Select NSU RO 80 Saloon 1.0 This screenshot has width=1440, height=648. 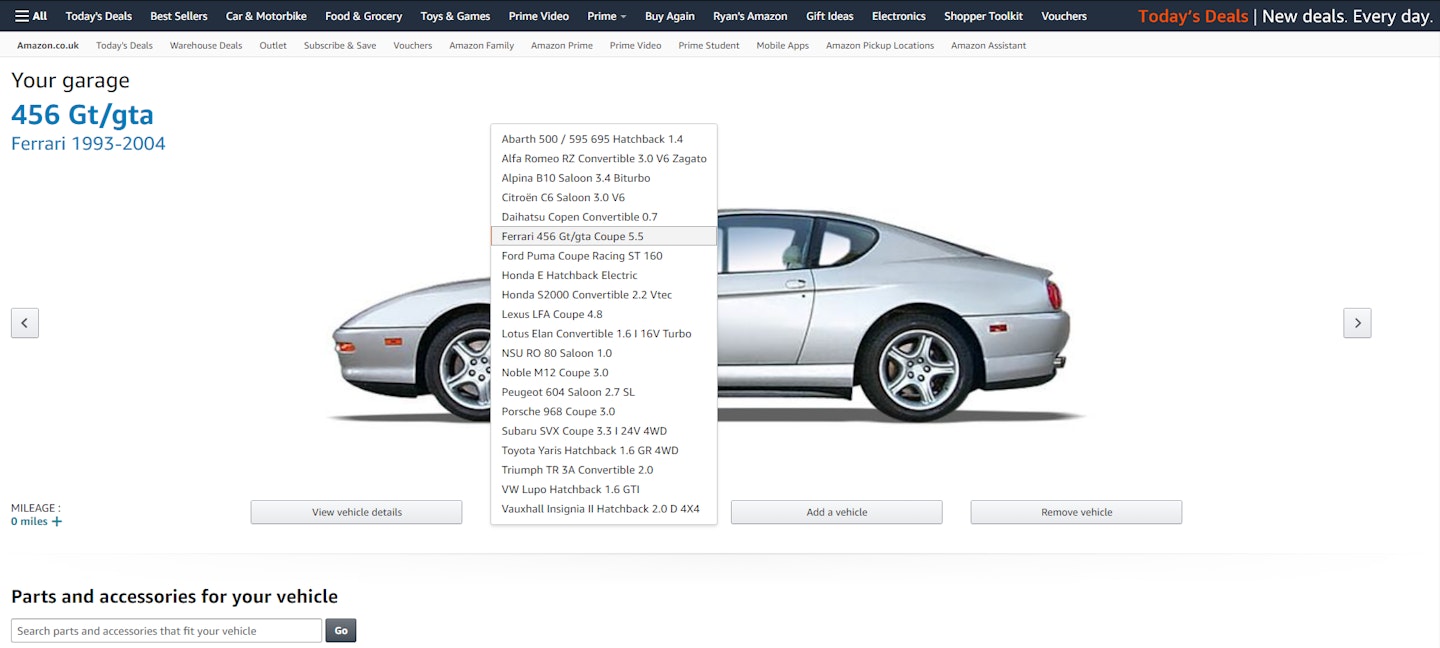pyautogui.click(x=604, y=353)
